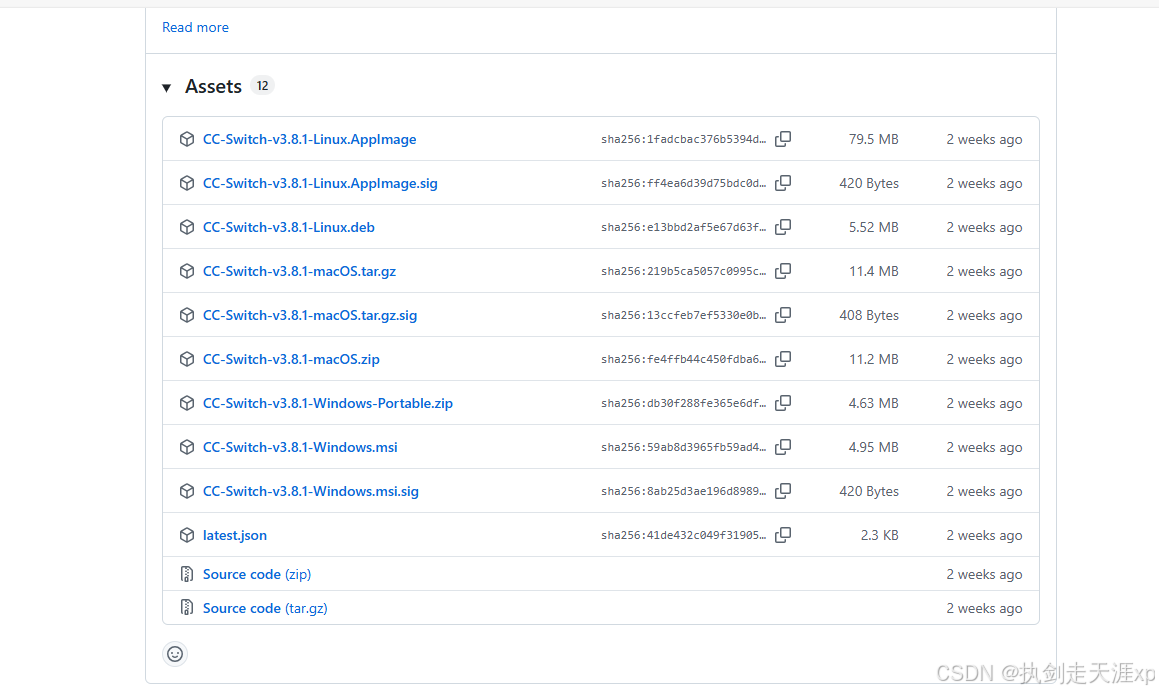Download Source code (tar.gz)

click(265, 608)
